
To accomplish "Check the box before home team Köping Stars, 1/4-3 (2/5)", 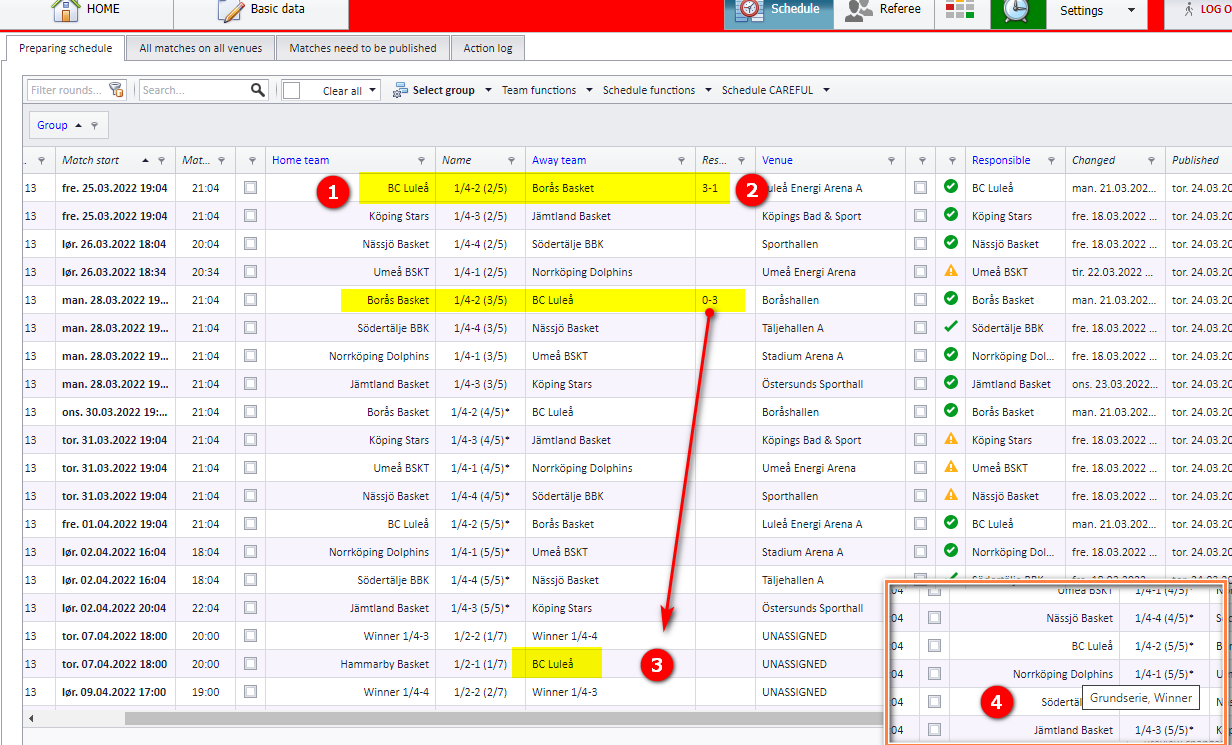I will pos(250,215).
